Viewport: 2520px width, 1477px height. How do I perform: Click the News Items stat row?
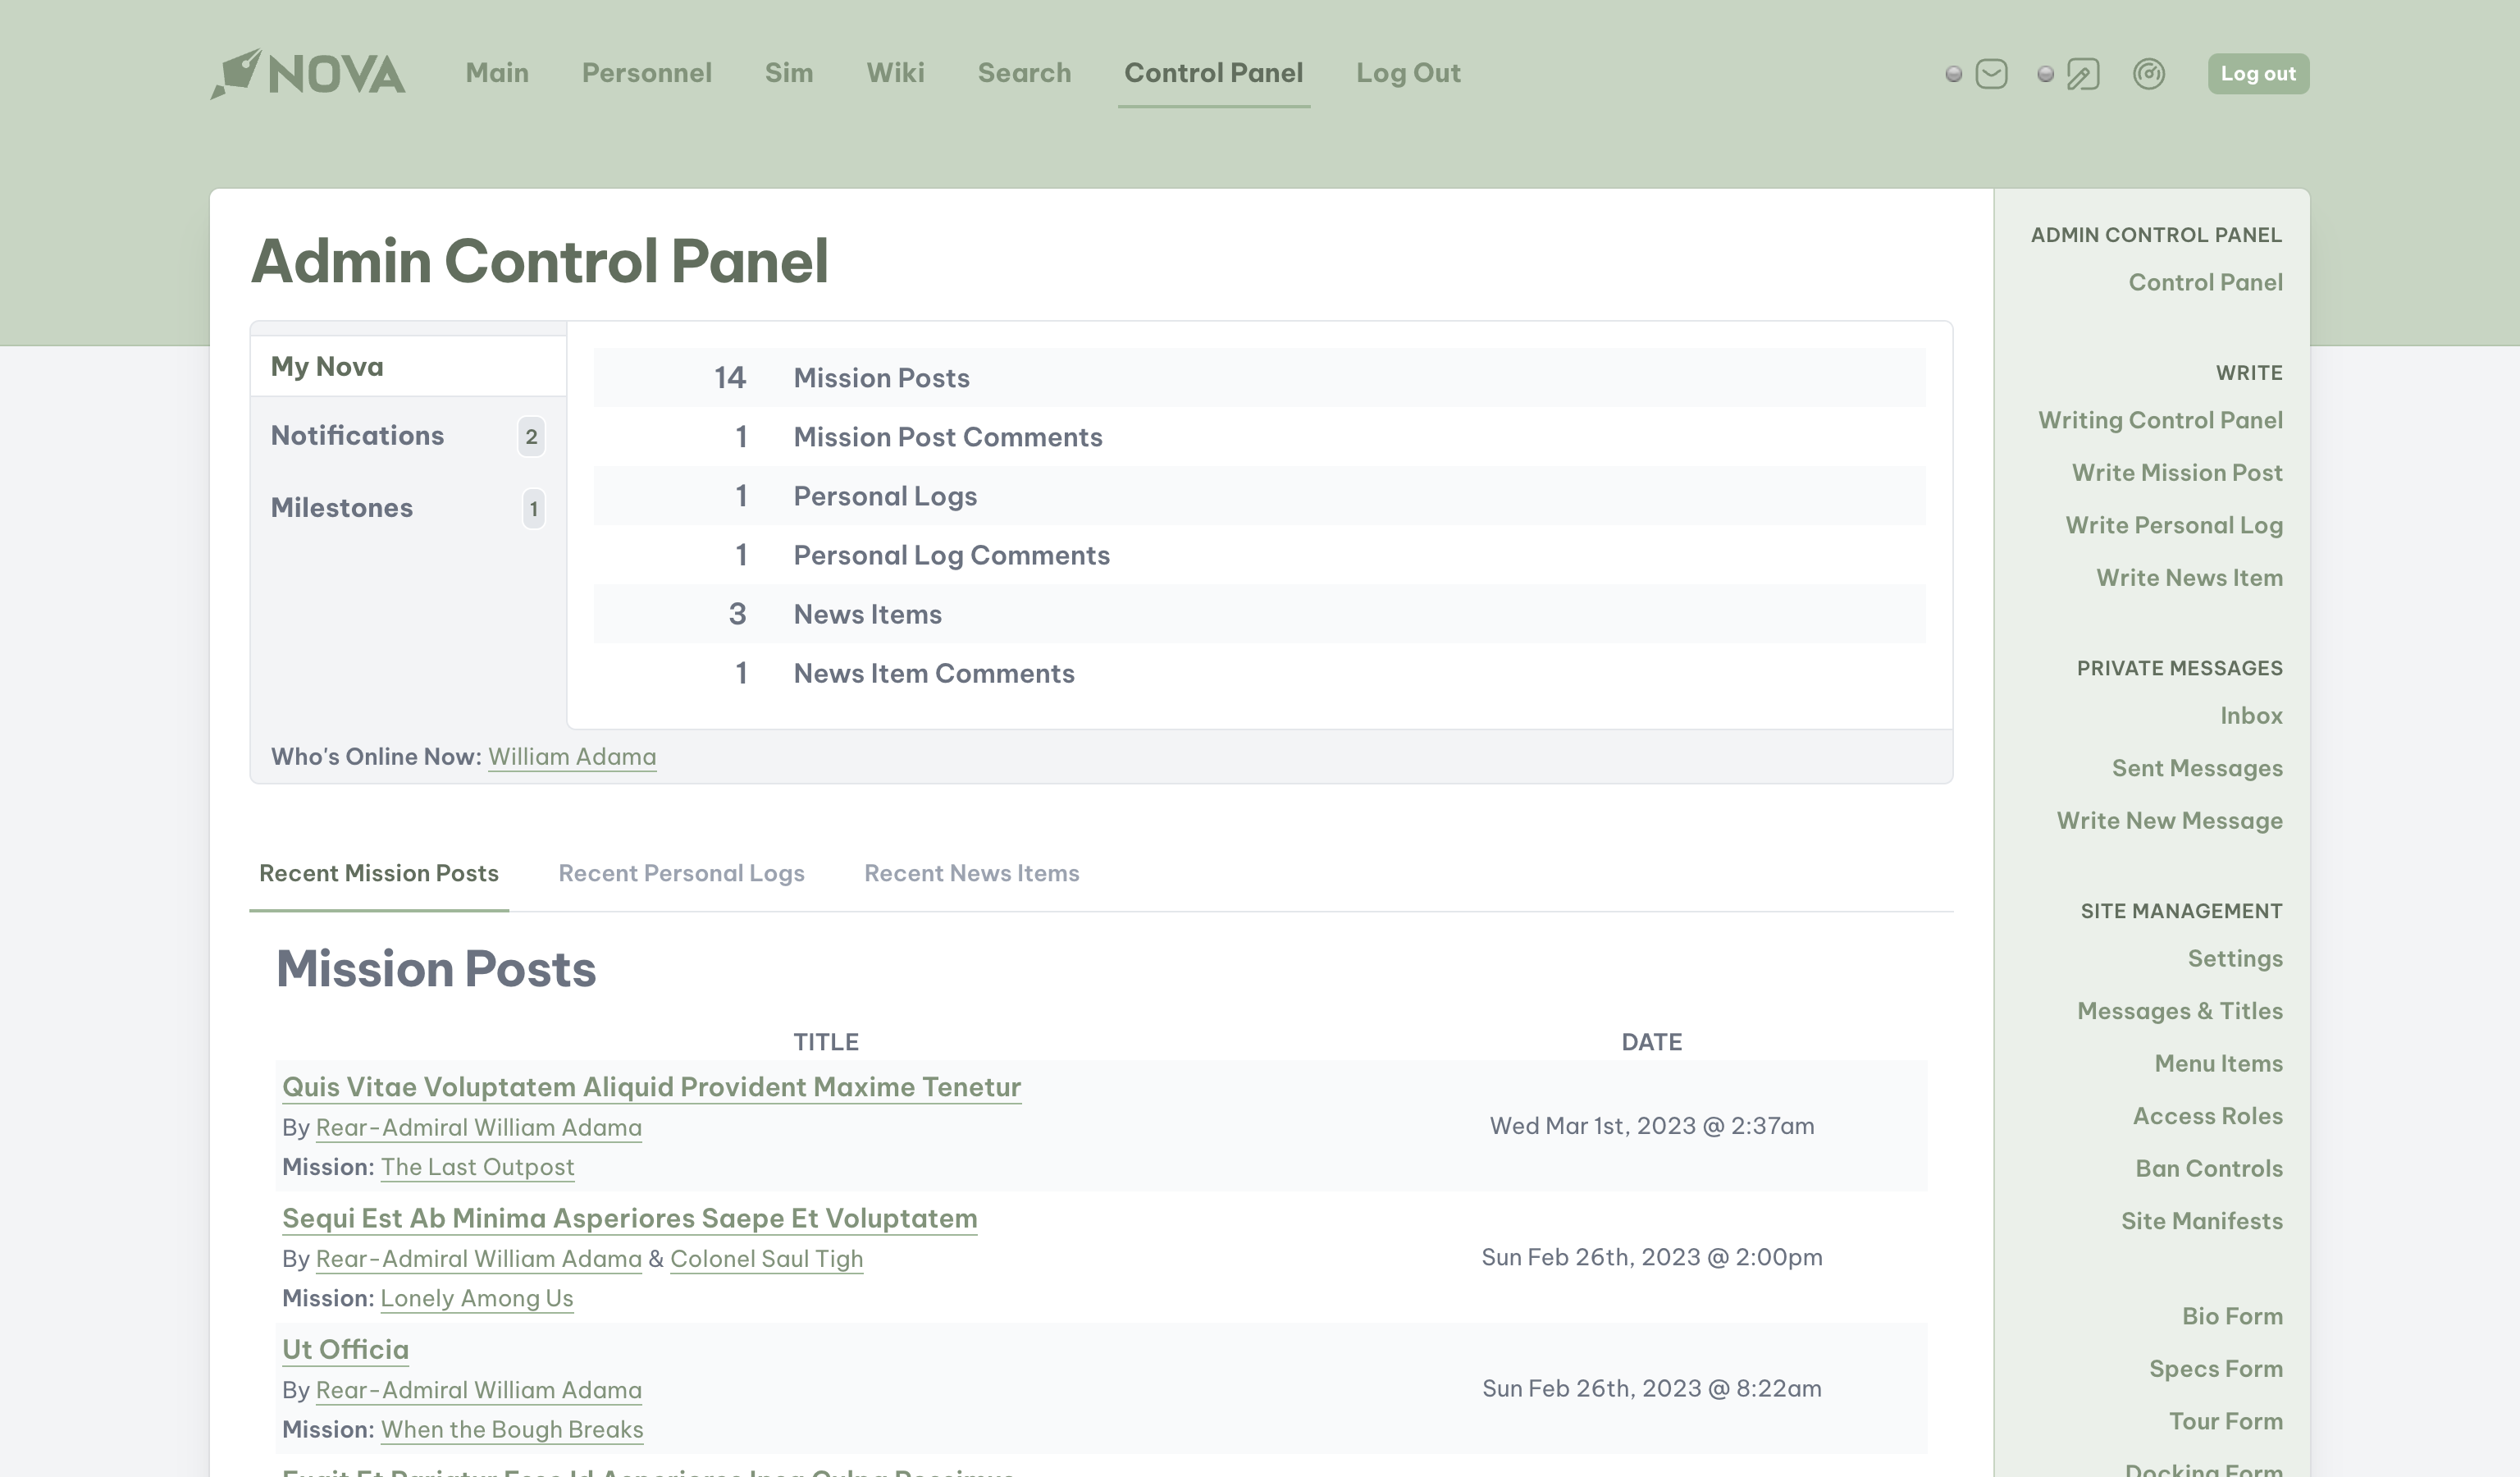pos(1259,613)
